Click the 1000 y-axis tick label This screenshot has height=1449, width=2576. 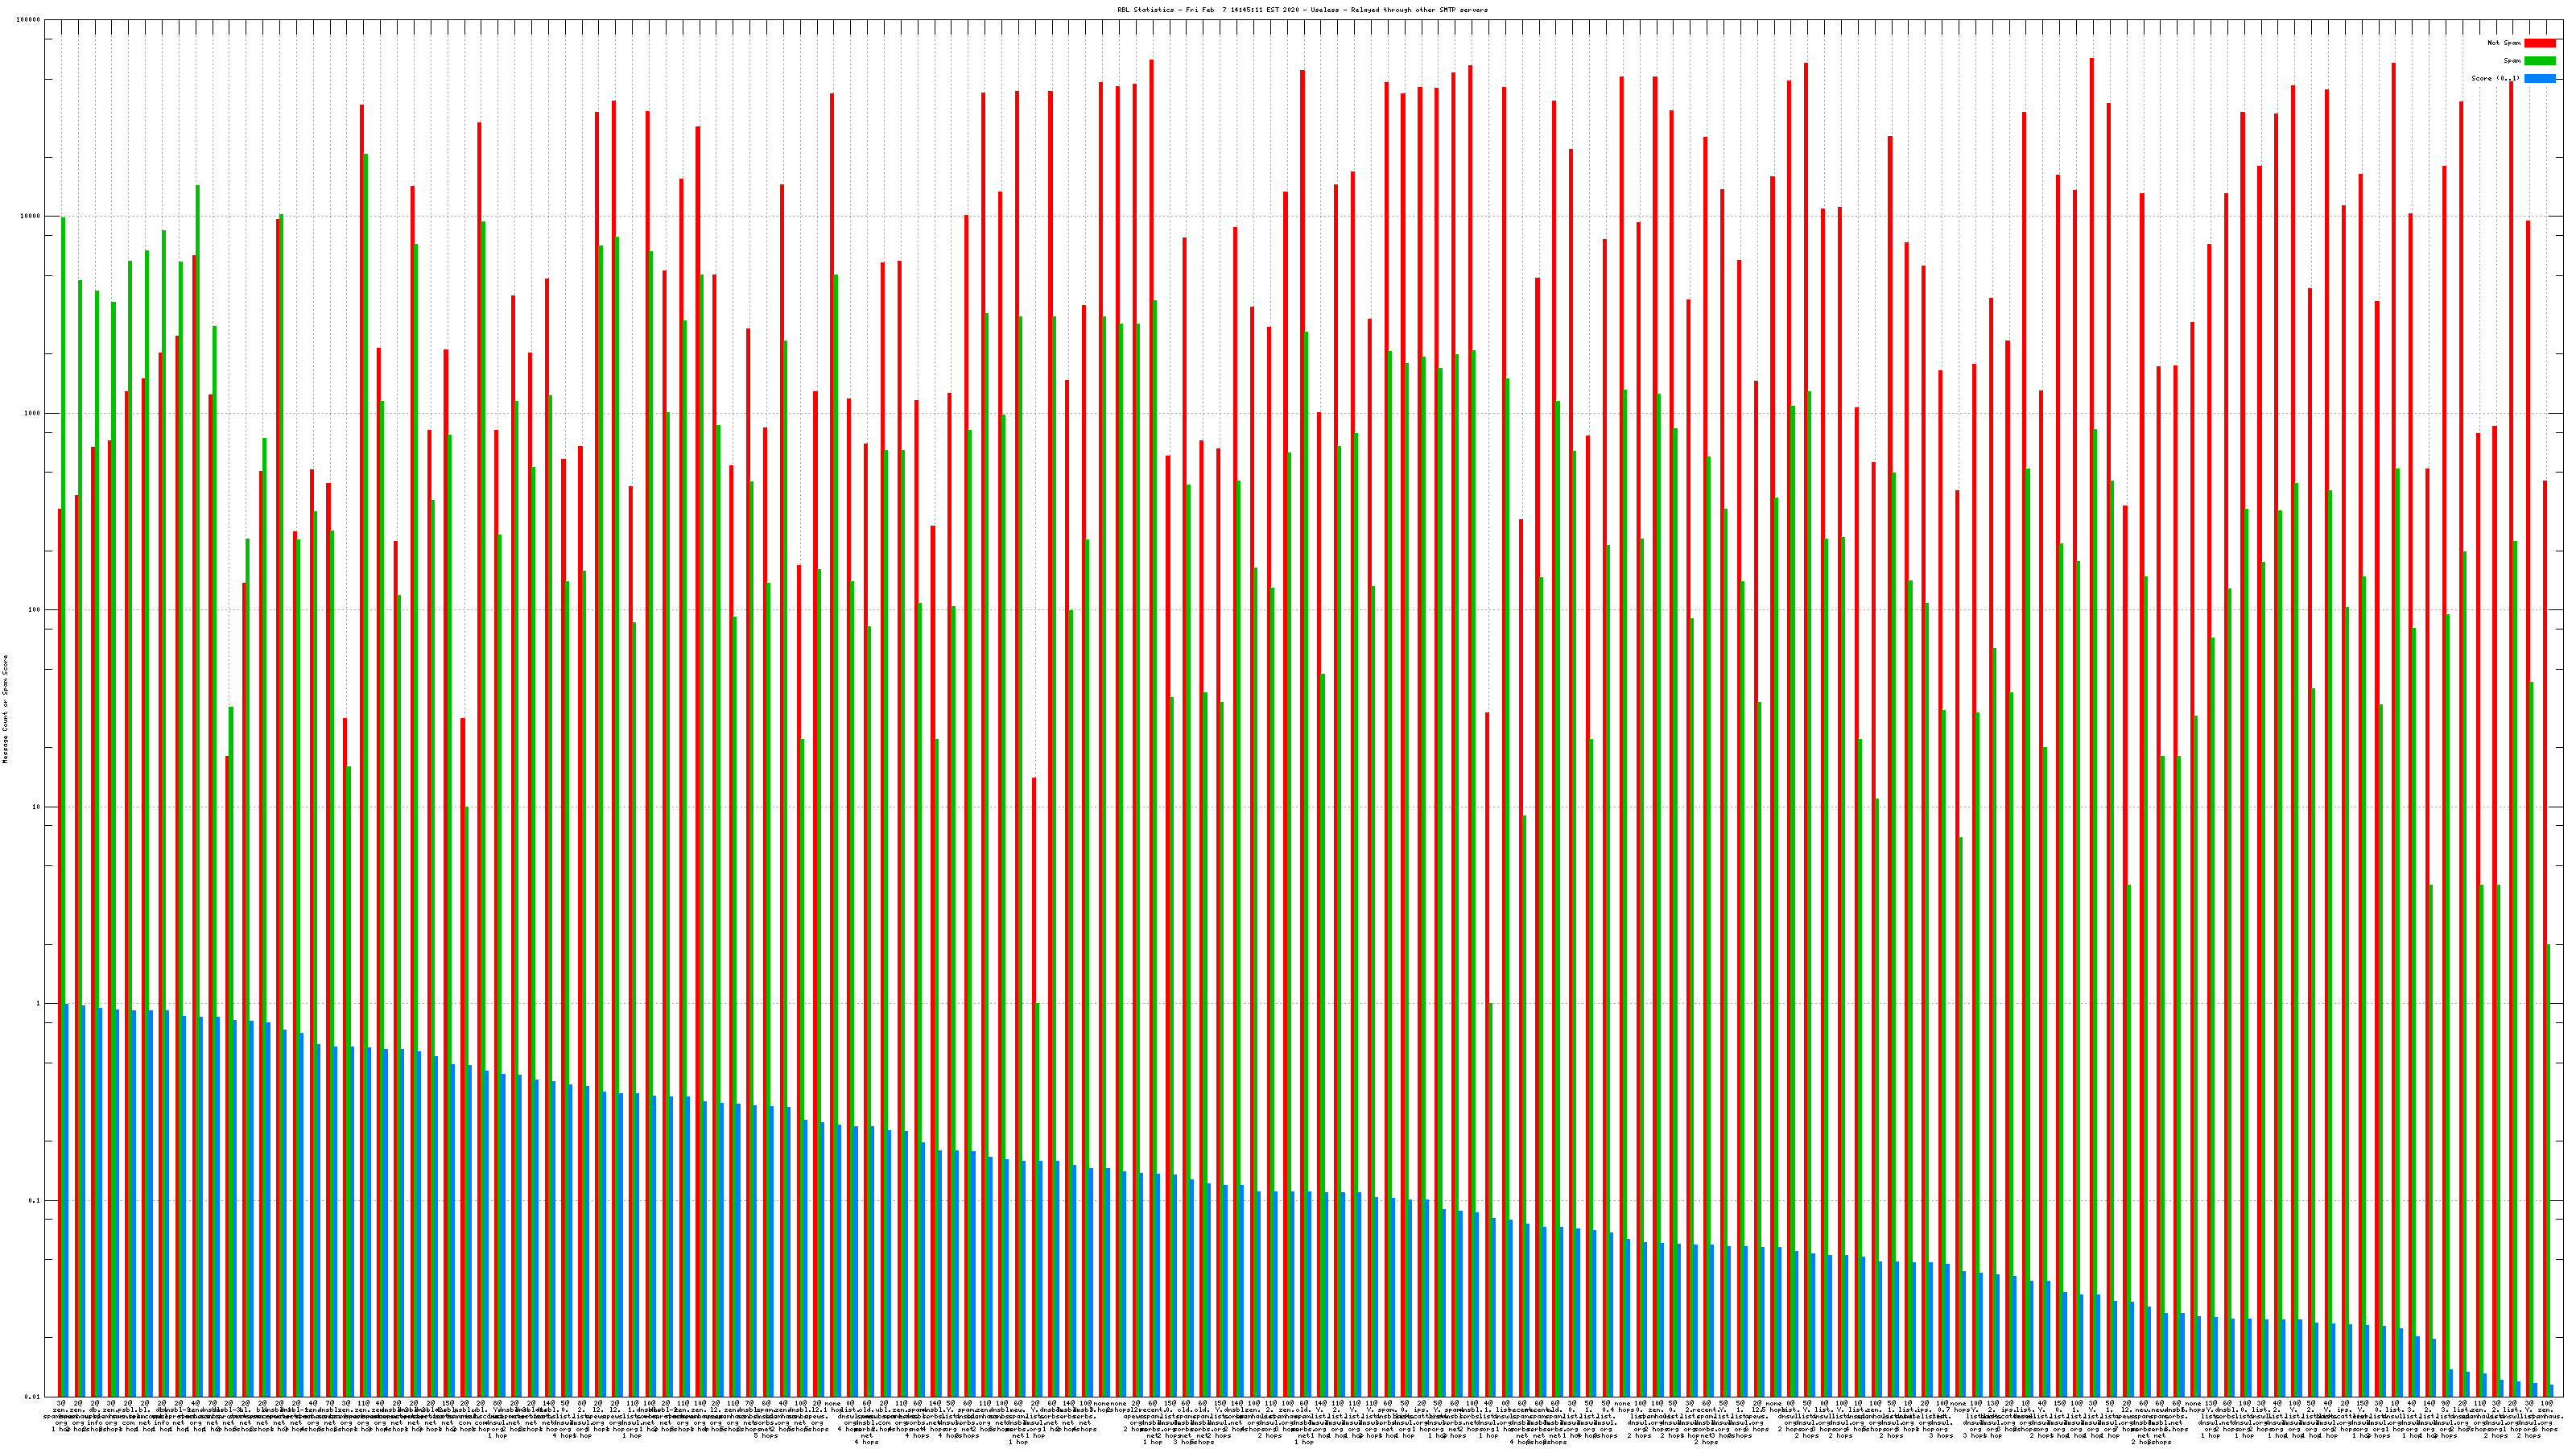(x=33, y=413)
